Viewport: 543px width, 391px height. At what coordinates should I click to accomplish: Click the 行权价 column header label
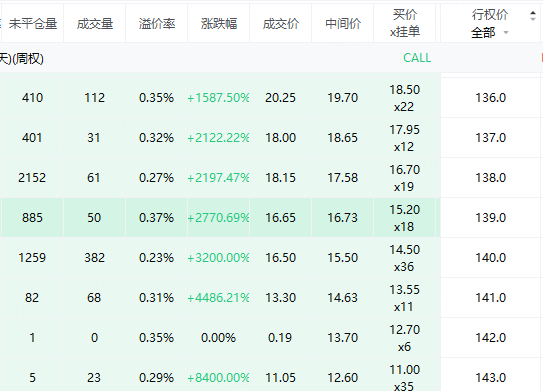click(490, 15)
